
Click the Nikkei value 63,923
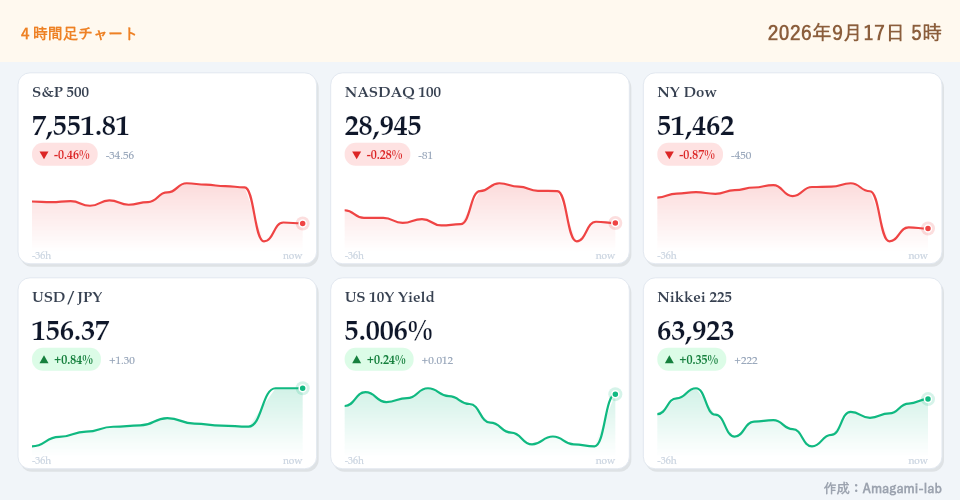[696, 331]
